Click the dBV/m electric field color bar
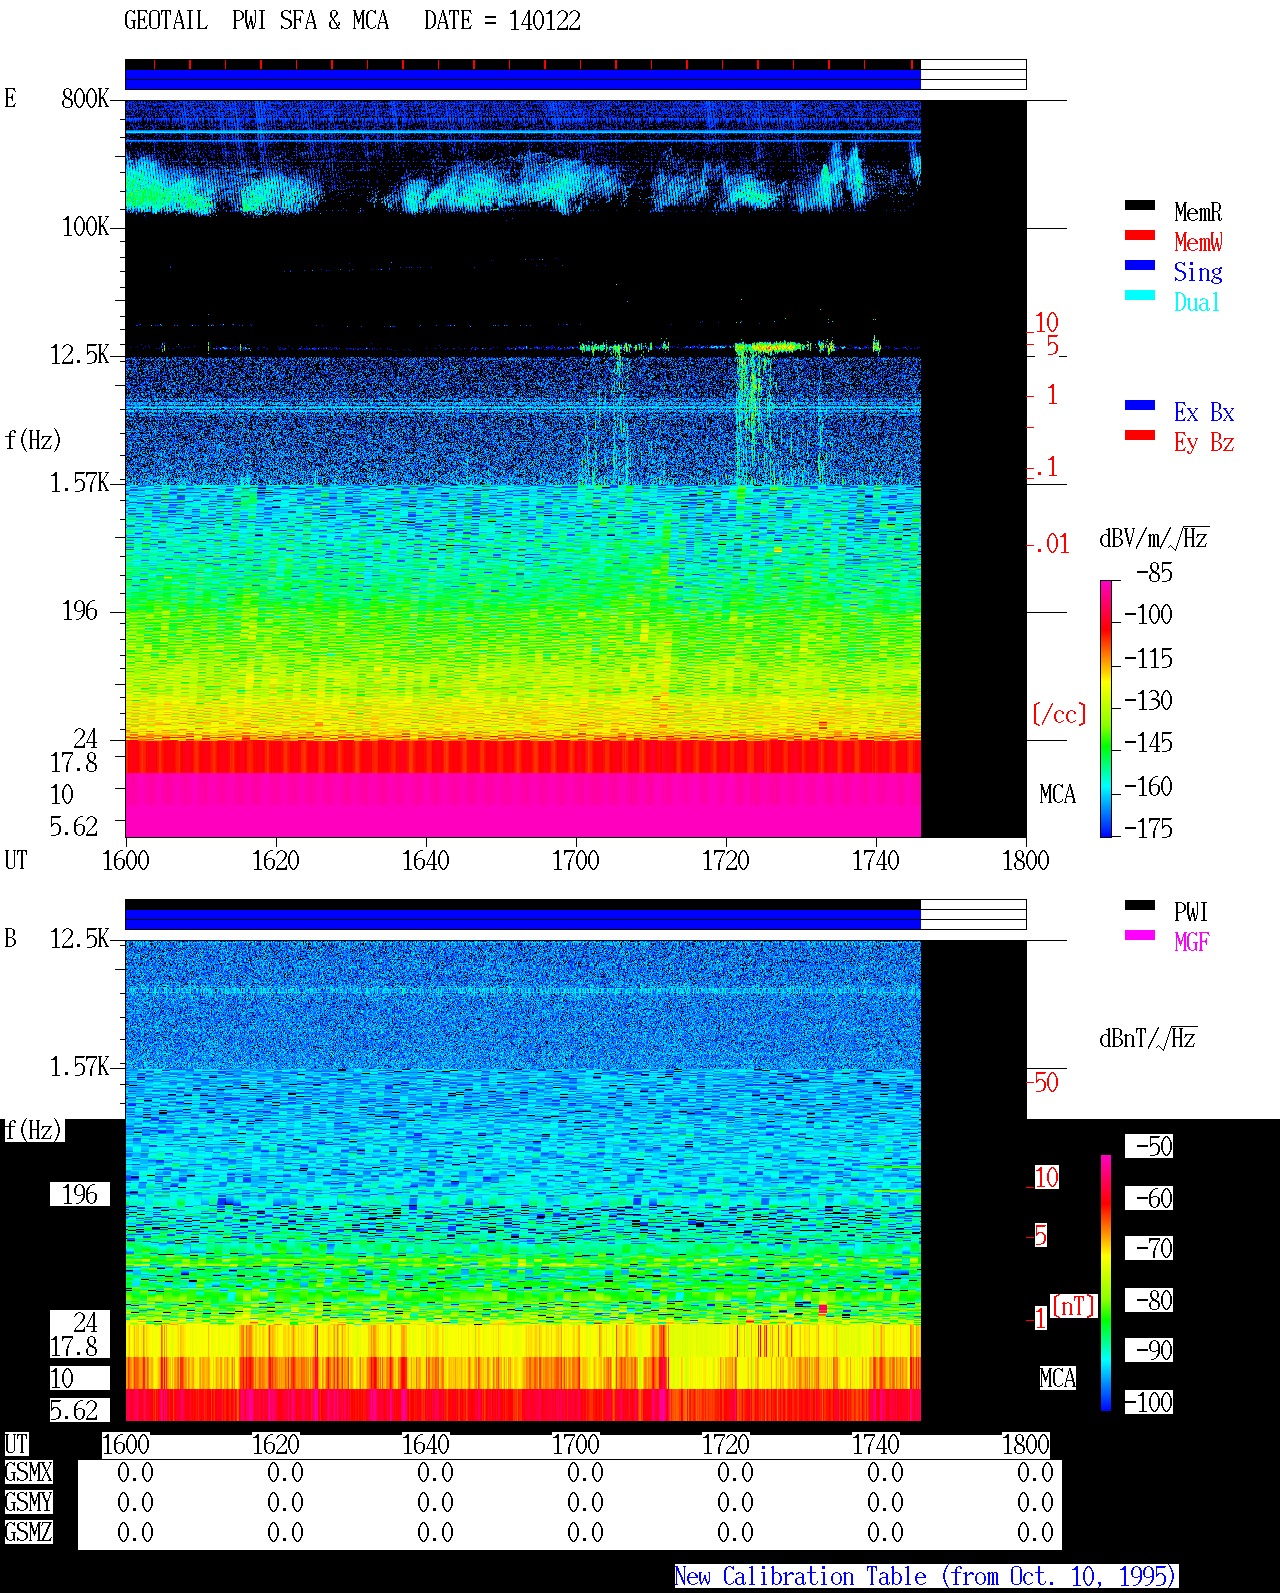 tap(1106, 708)
